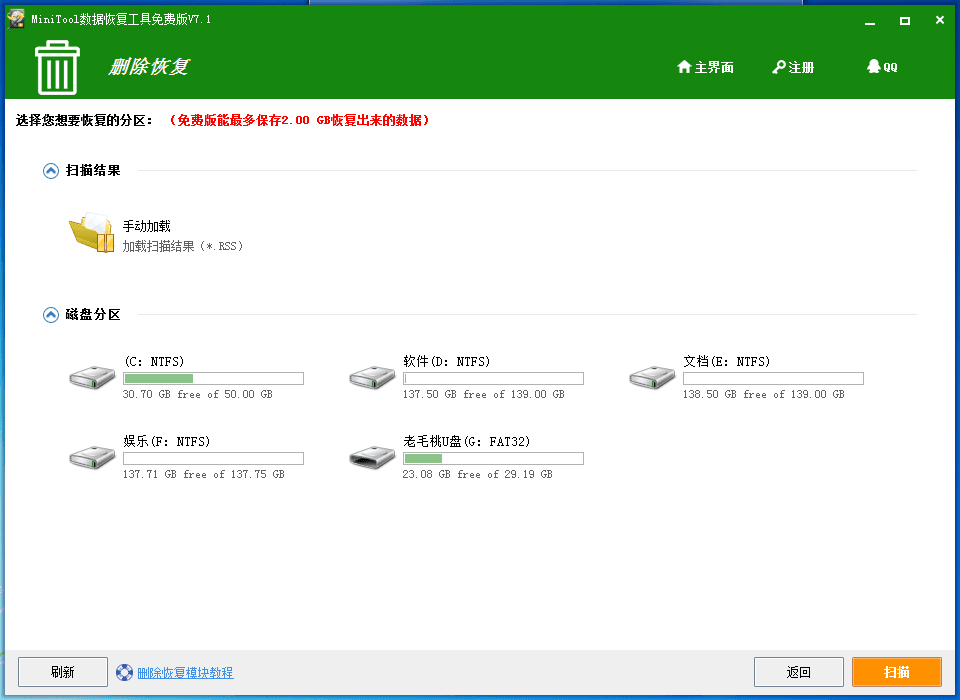Click the 返回 back button
This screenshot has height=700, width=960.
(799, 672)
